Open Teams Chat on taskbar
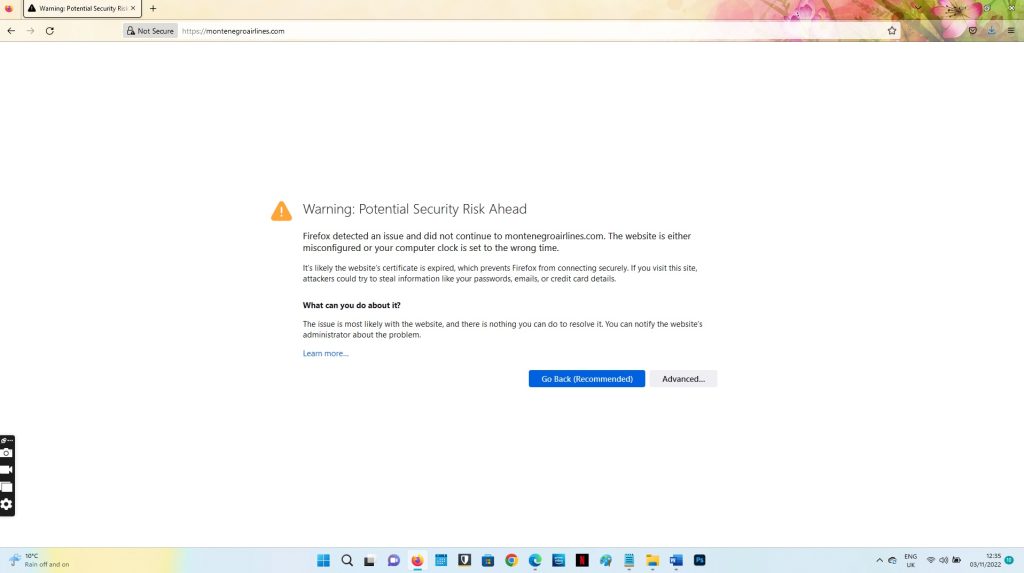 pyautogui.click(x=393, y=561)
